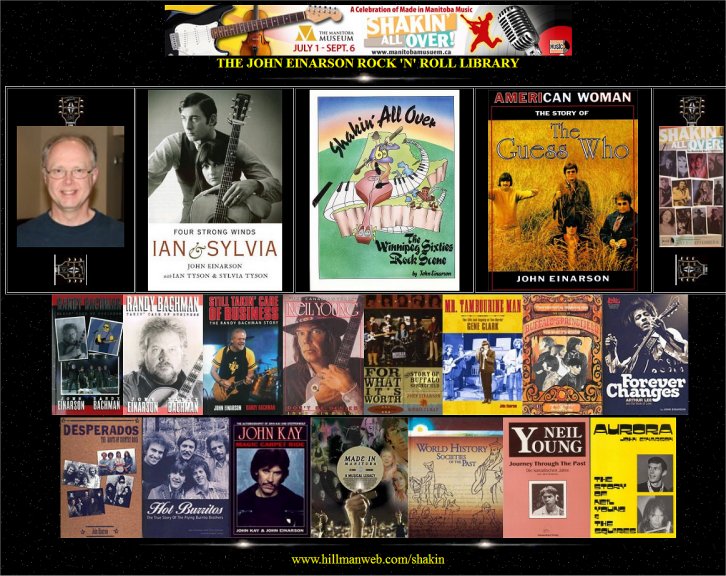
Task: Click the red jumping guitarist silhouette in banner
Action: [479, 31]
